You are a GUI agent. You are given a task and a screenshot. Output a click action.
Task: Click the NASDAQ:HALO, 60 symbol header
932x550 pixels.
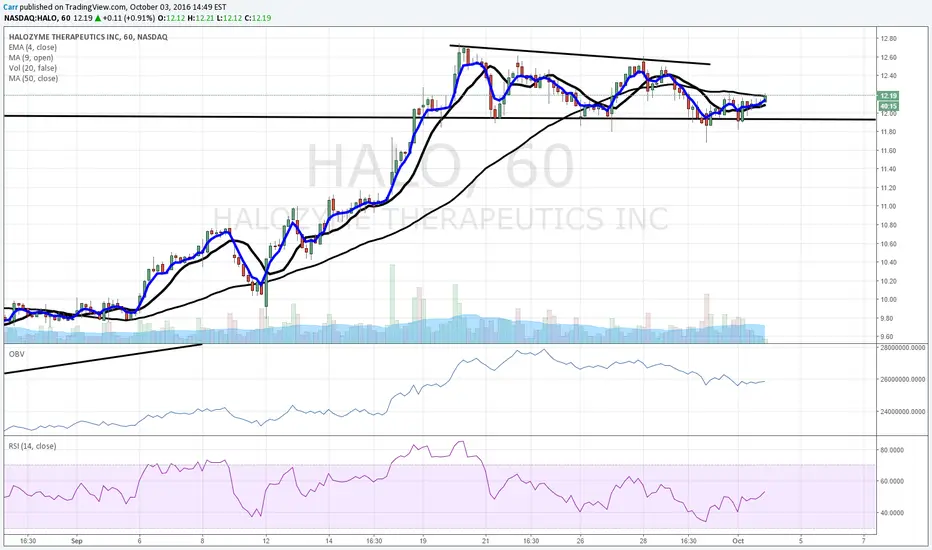[x=37, y=18]
